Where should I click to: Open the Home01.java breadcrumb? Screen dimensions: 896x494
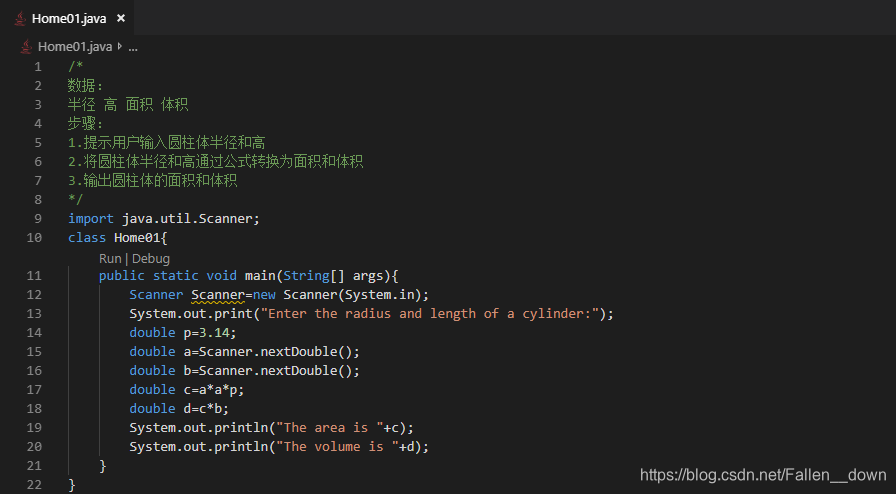click(x=75, y=47)
